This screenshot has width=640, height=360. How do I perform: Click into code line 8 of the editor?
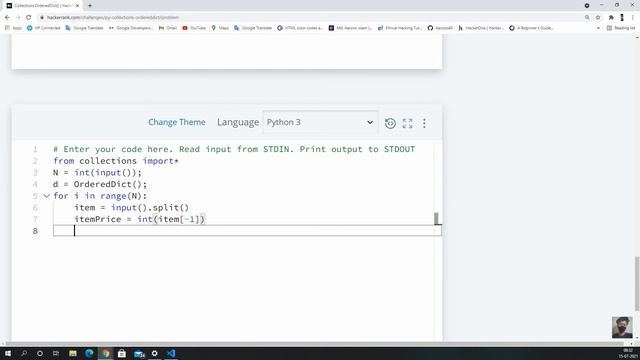247,231
